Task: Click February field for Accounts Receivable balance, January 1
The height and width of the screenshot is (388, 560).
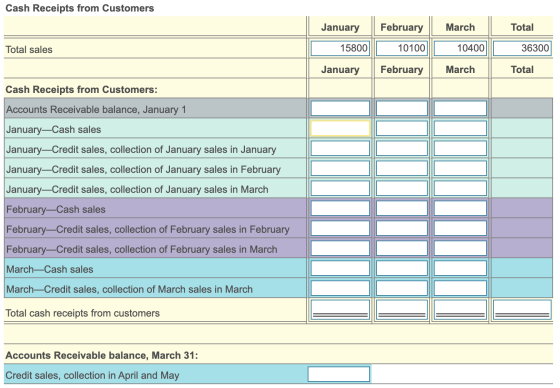Action: [x=402, y=108]
